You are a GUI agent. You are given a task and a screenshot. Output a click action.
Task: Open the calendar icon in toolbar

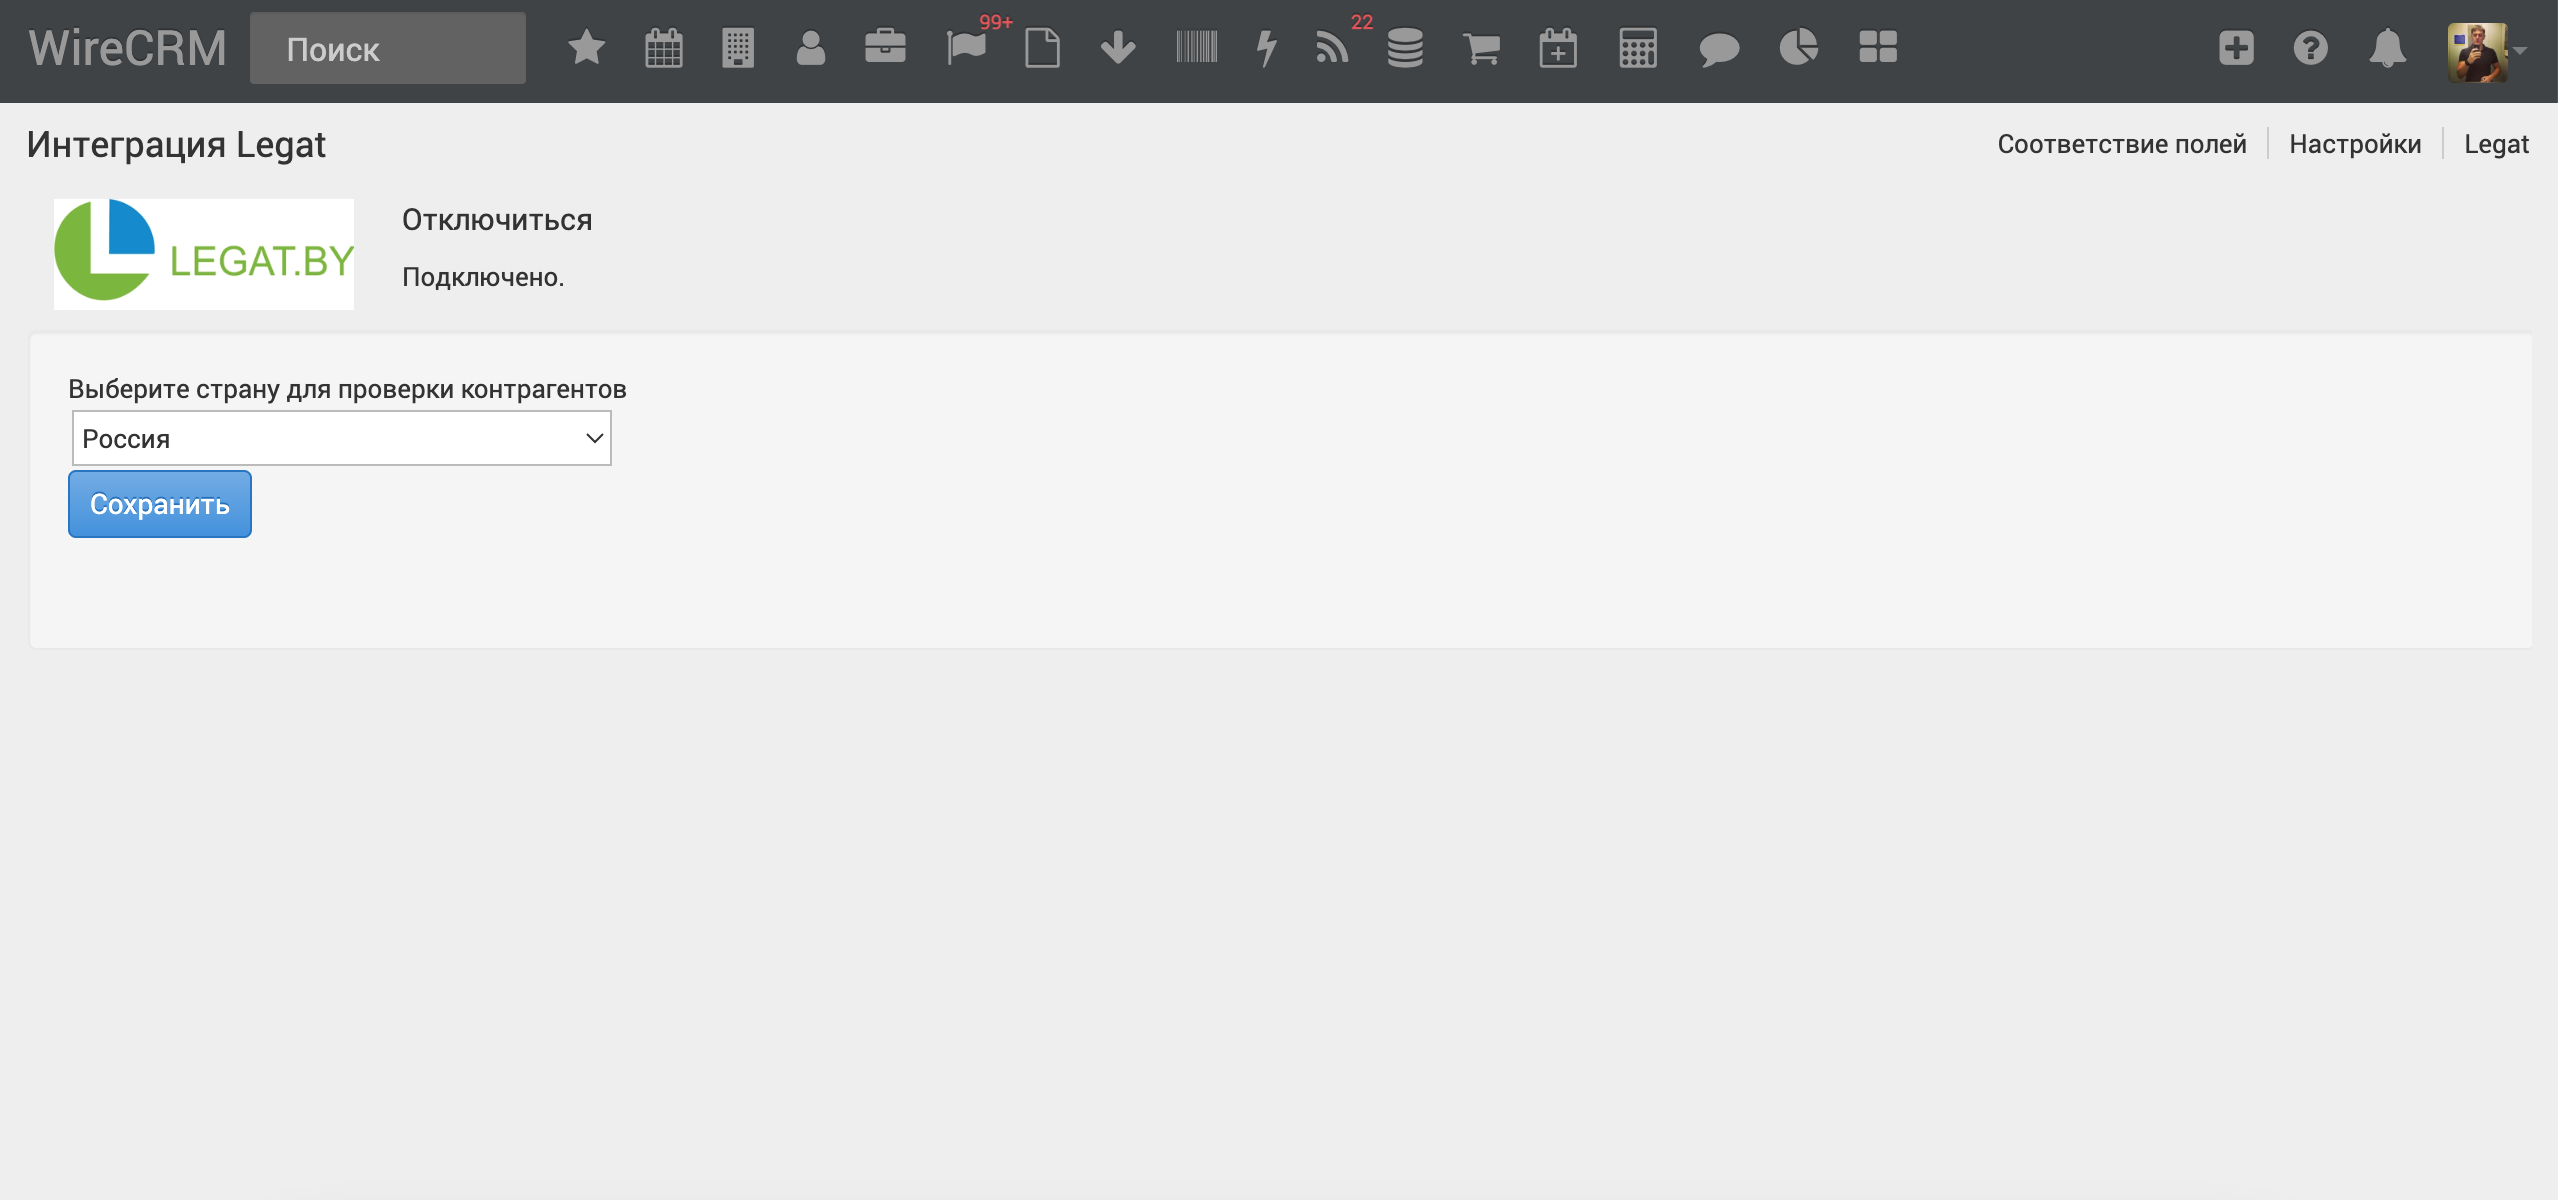664,48
